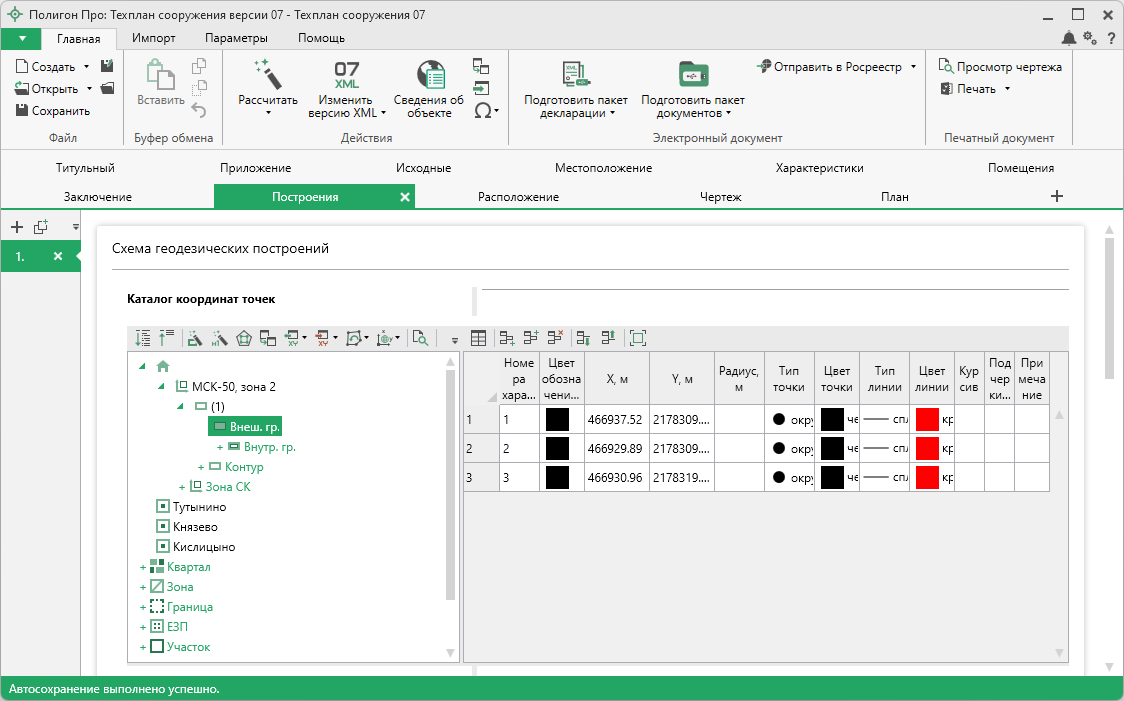Image resolution: width=1124 pixels, height=701 pixels.
Task: Expand the Квартал tree node
Action: [143, 568]
